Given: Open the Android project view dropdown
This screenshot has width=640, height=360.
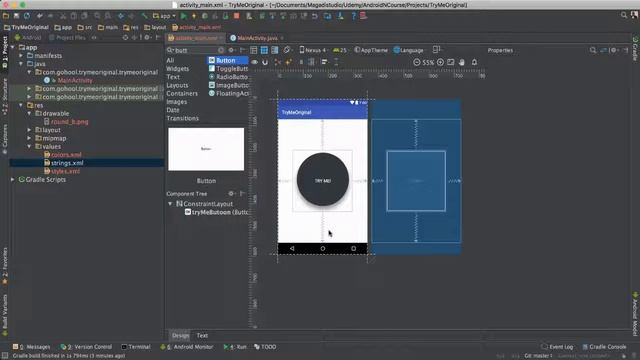Looking at the screenshot, I should click(28, 38).
